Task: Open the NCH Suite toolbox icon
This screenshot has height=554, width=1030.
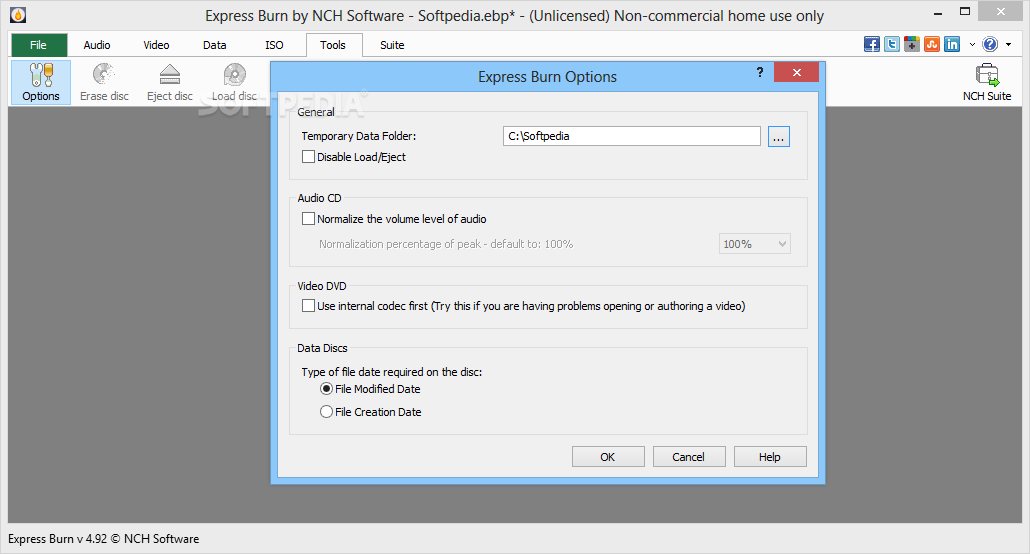Action: pyautogui.click(x=987, y=82)
